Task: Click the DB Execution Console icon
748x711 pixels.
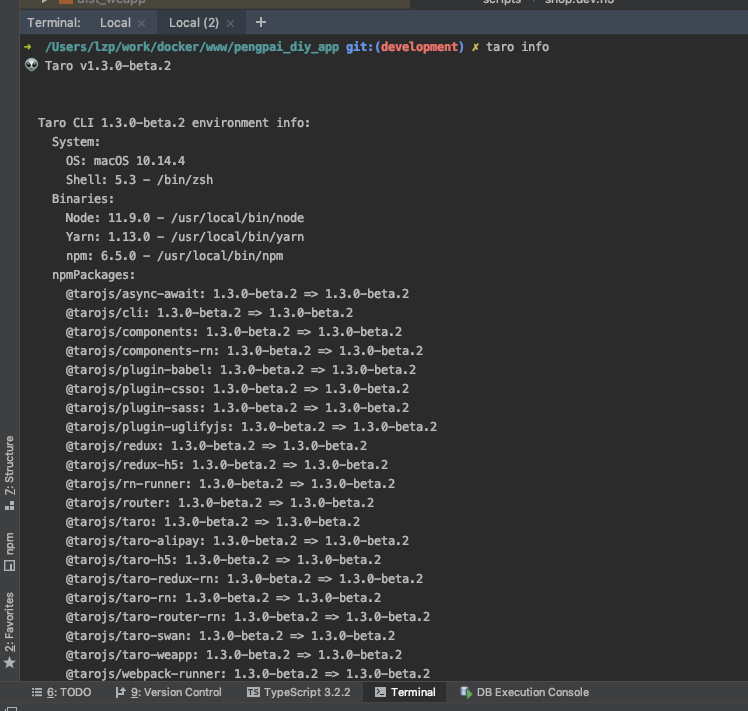Action: tap(466, 692)
